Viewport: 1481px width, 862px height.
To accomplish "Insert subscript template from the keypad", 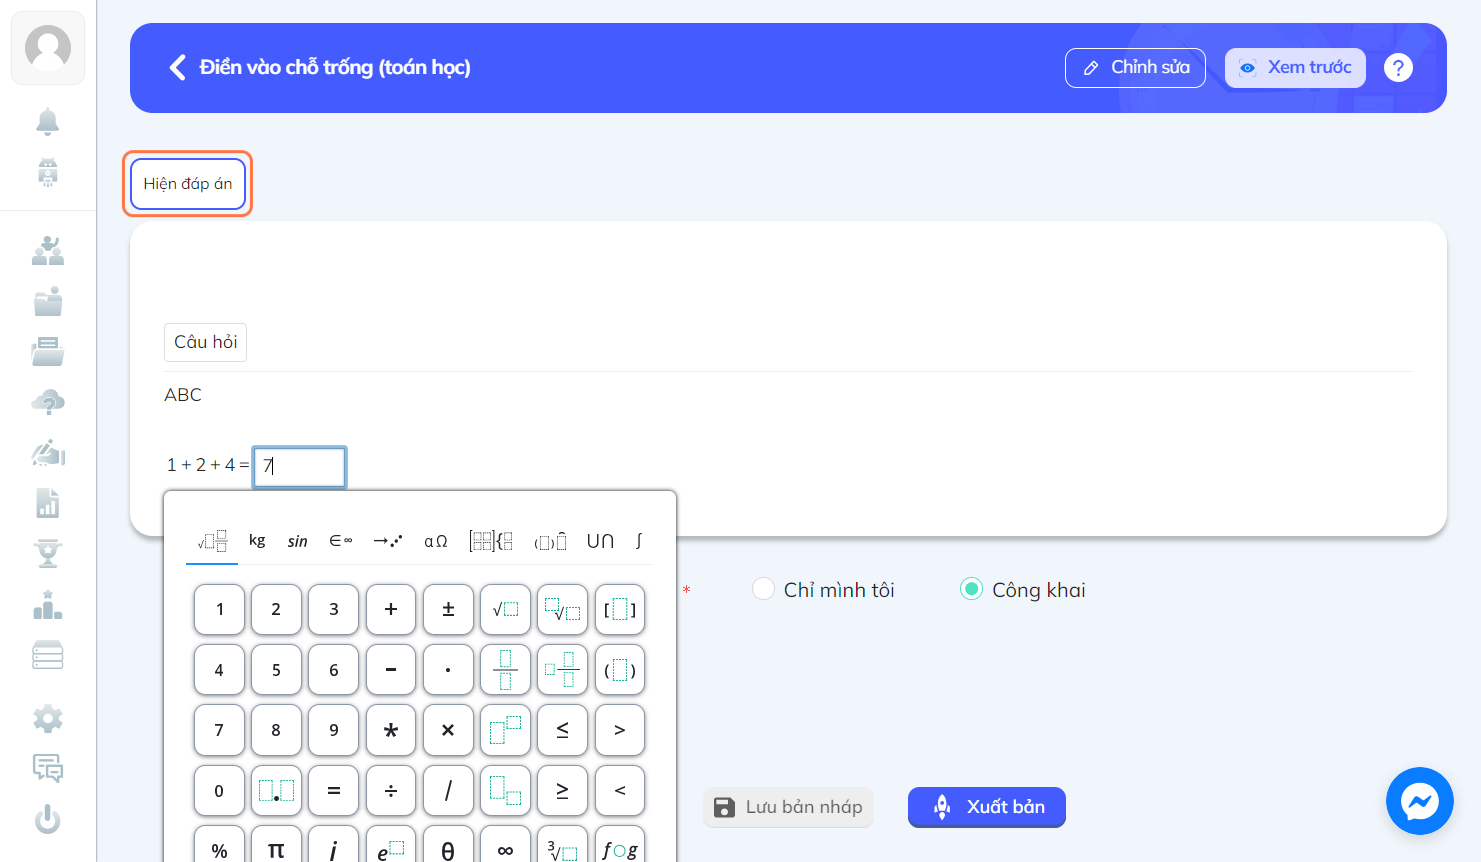I will (505, 791).
